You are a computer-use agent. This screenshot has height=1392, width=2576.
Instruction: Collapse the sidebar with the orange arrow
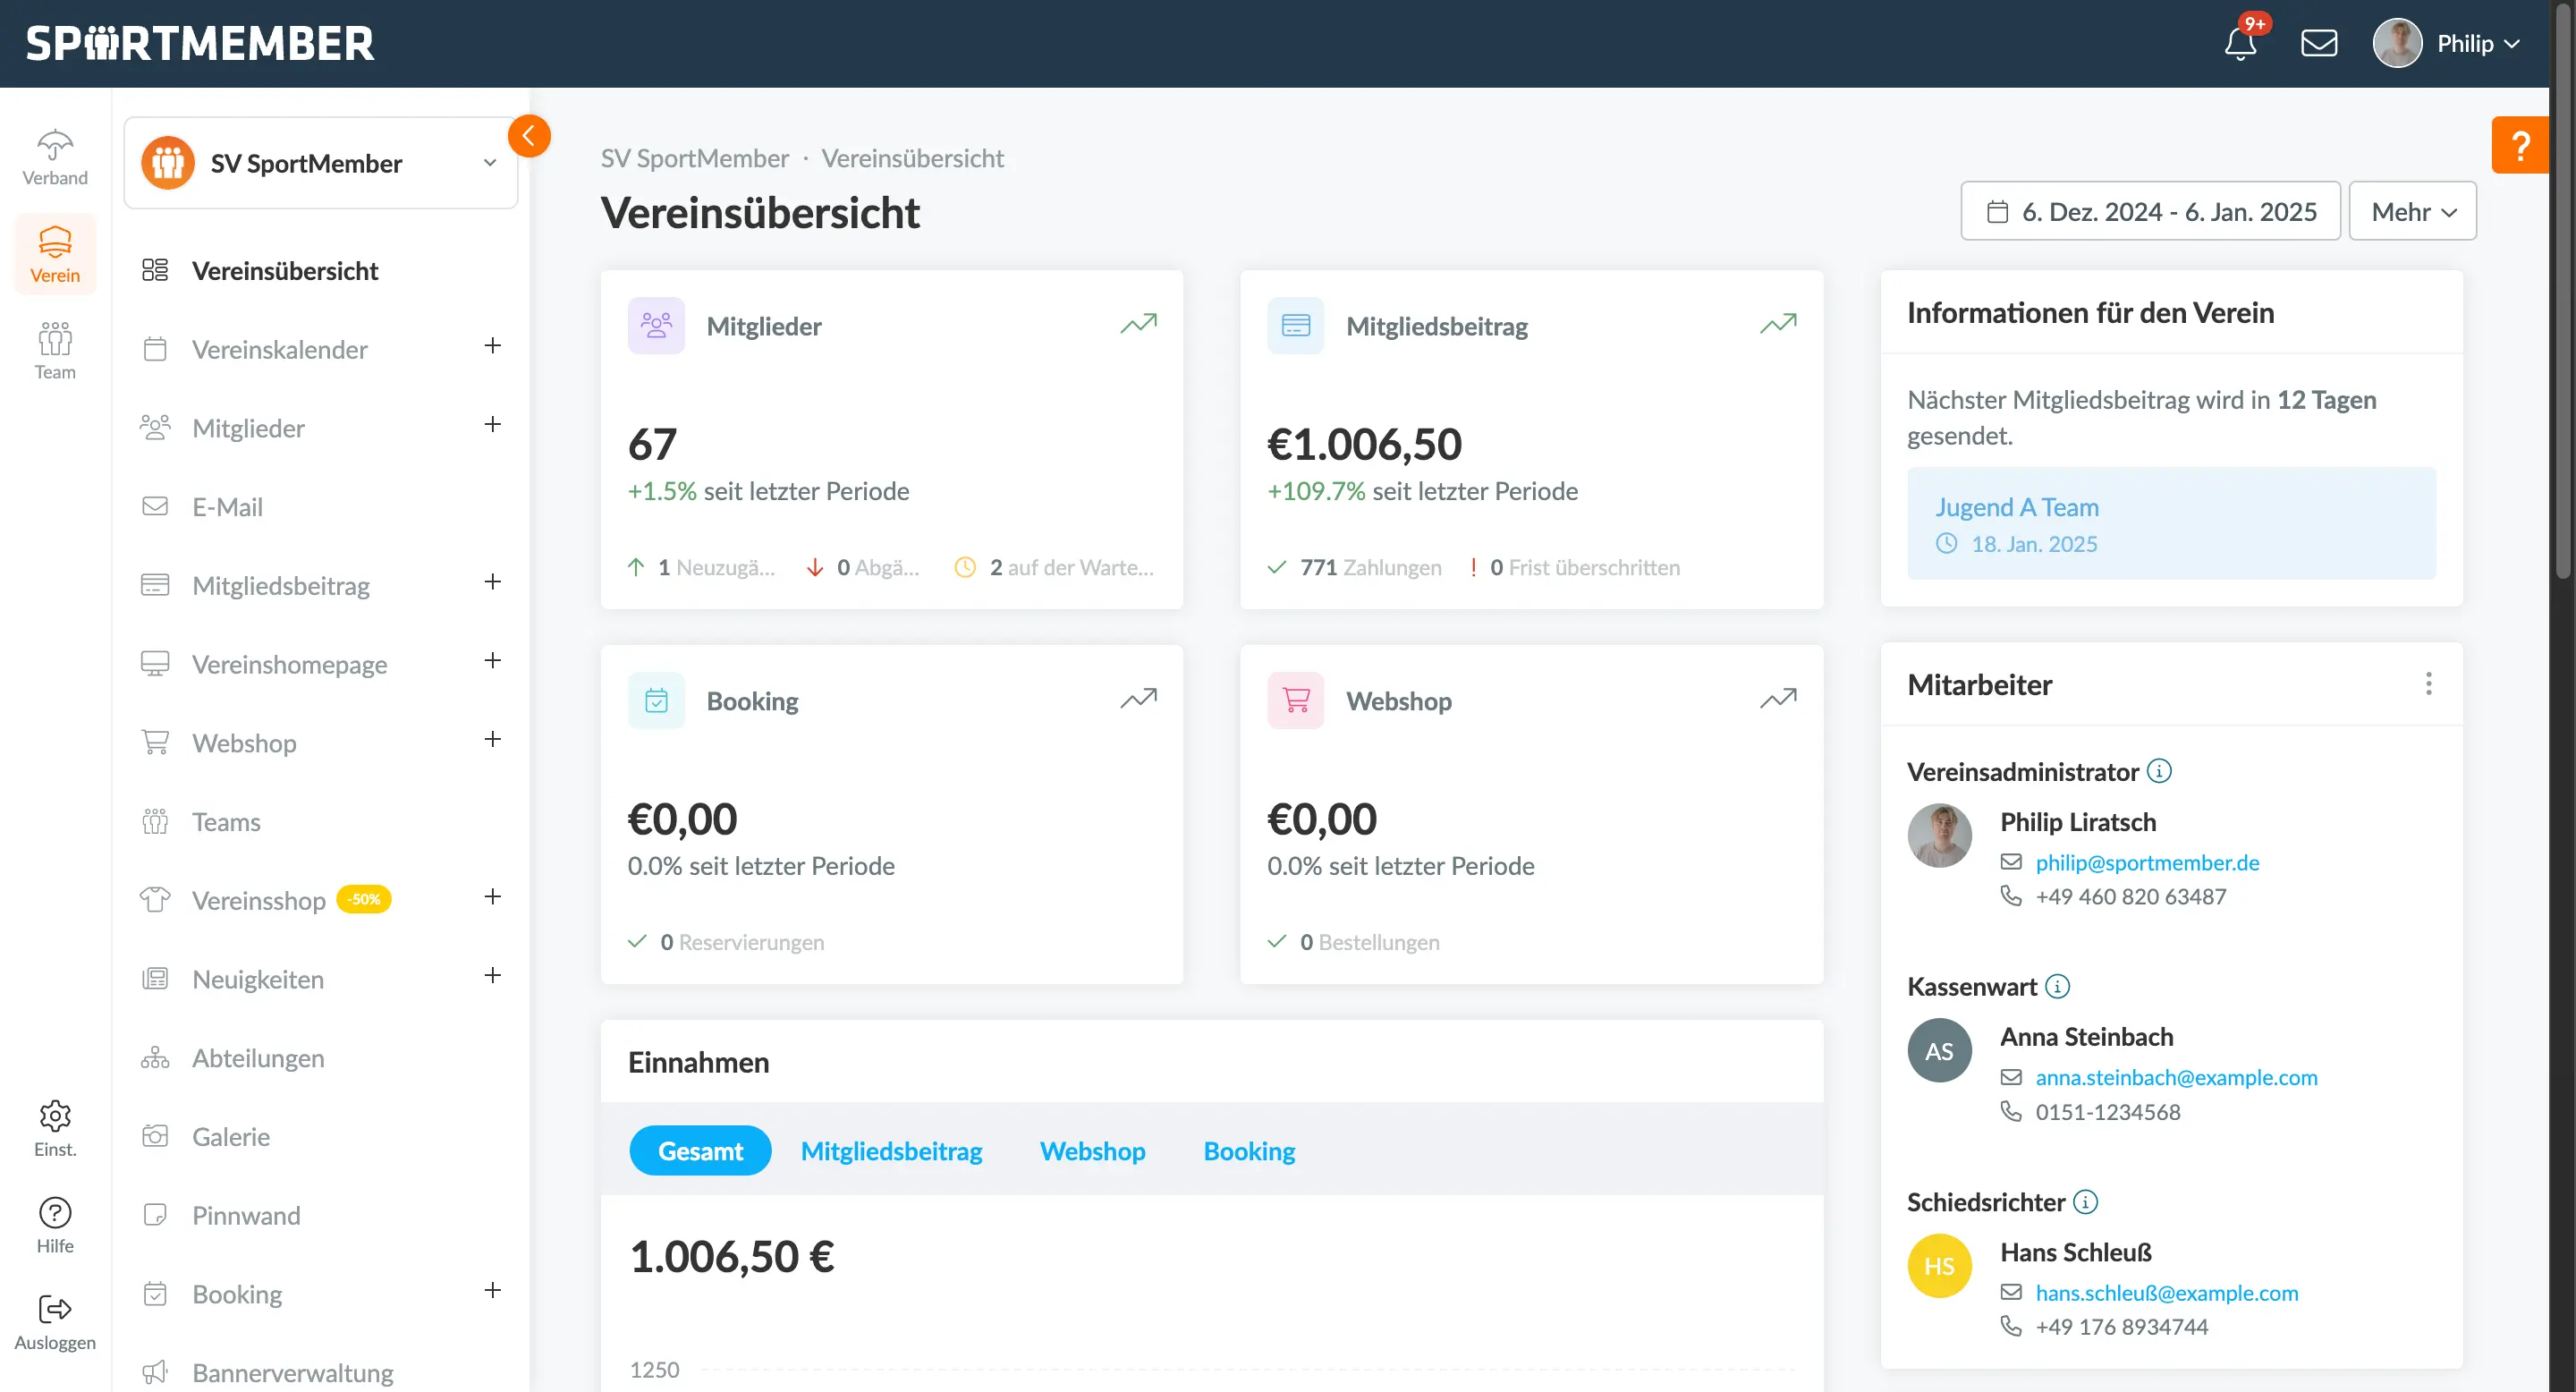[x=529, y=136]
